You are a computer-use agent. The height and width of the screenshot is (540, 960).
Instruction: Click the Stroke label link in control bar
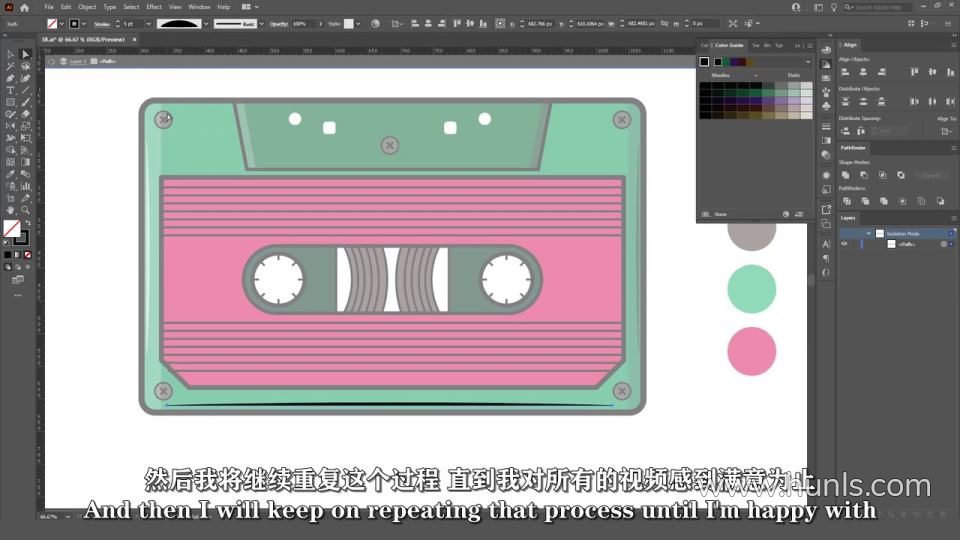(x=102, y=24)
